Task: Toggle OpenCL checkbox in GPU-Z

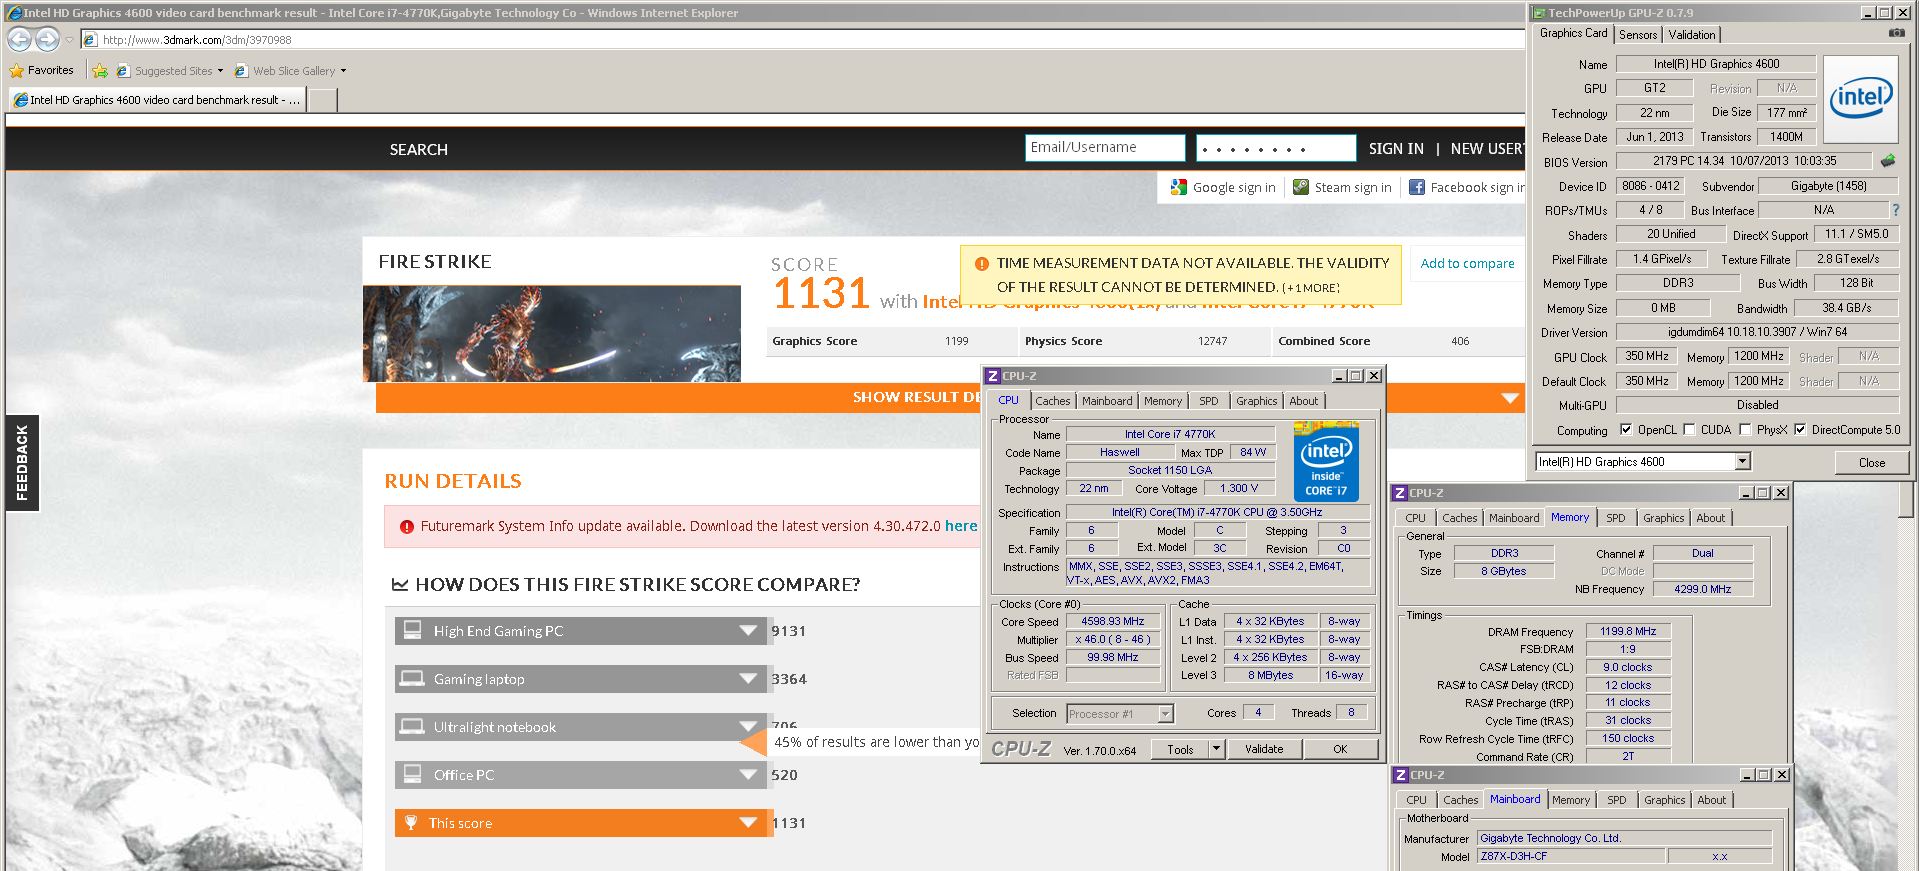Action: pyautogui.click(x=1626, y=430)
